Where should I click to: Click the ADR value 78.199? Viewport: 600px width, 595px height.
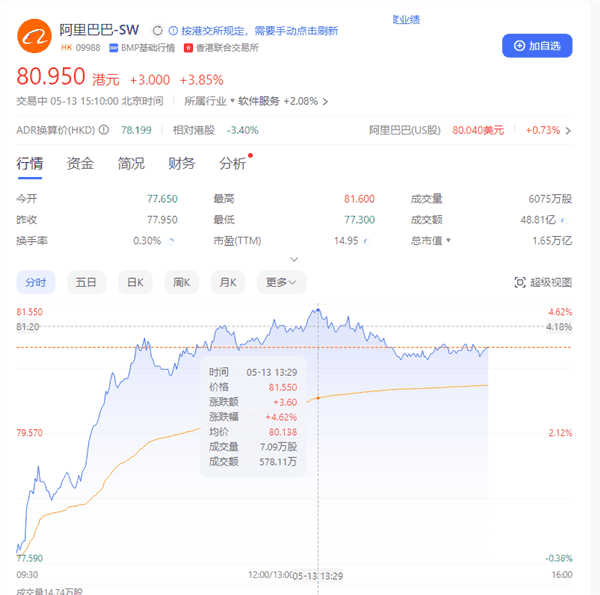[136, 130]
